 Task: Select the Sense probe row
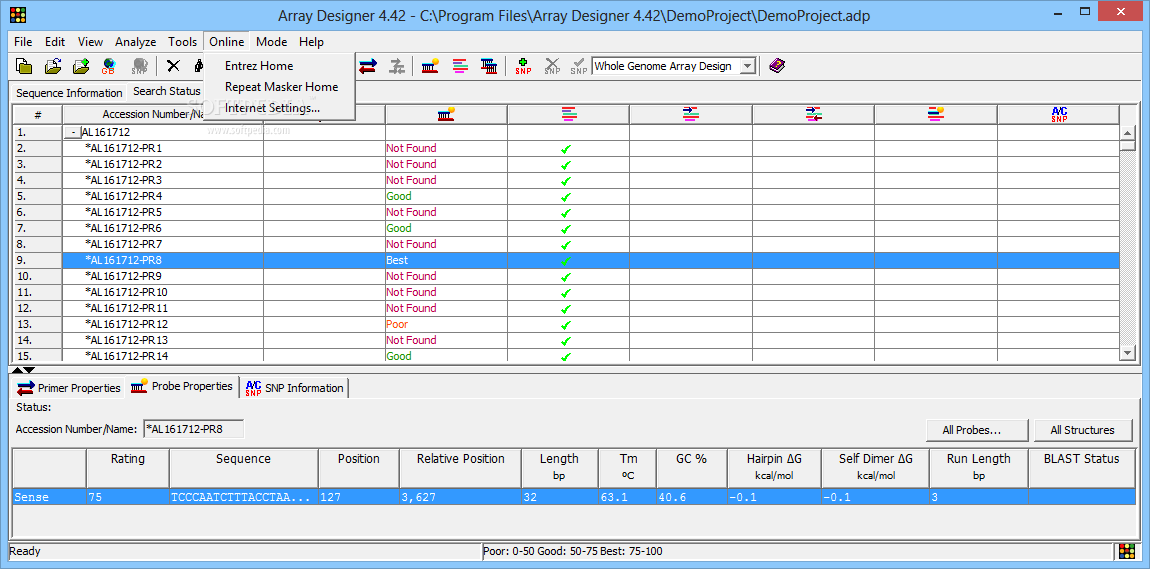pyautogui.click(x=574, y=497)
